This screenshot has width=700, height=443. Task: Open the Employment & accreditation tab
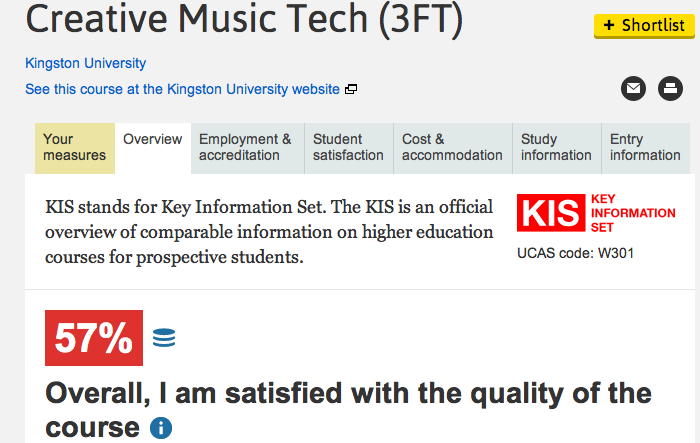(245, 147)
